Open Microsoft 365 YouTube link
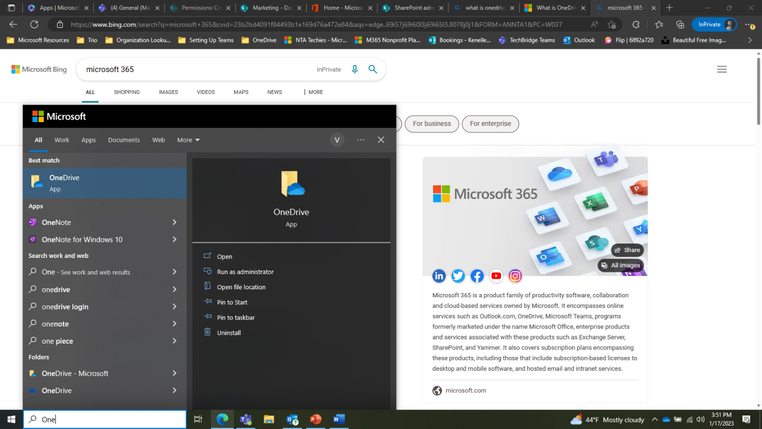The image size is (762, 429). (496, 276)
